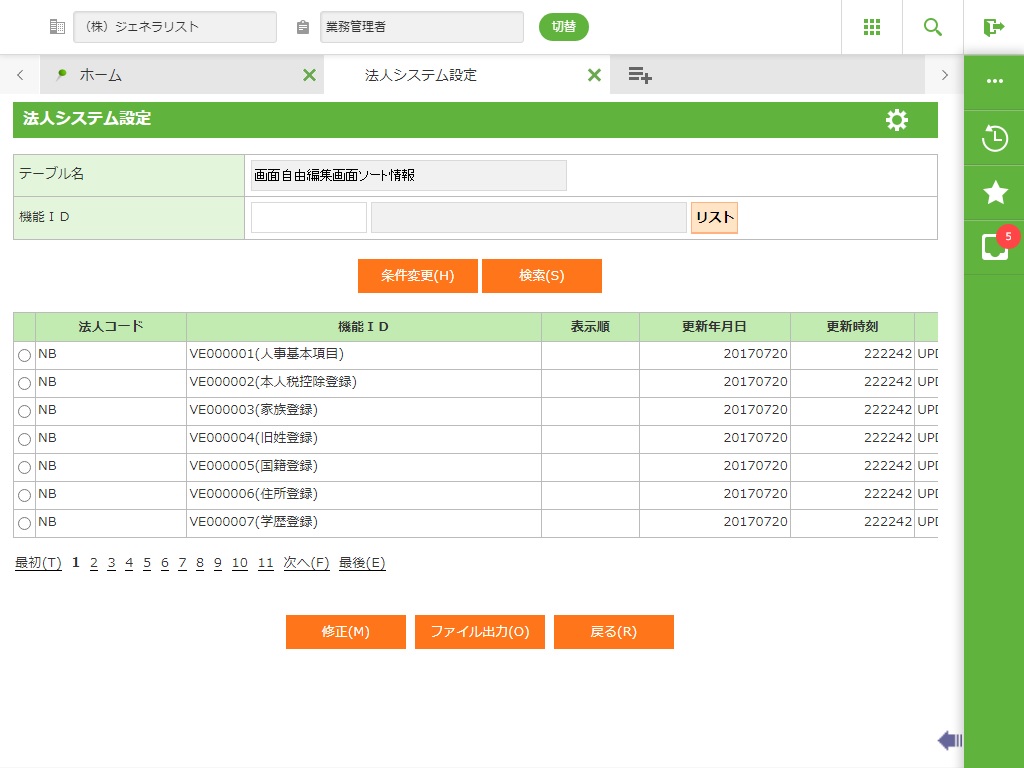Select radio button for VE000007 学歴登録 row
1024x768 pixels.
[24, 523]
